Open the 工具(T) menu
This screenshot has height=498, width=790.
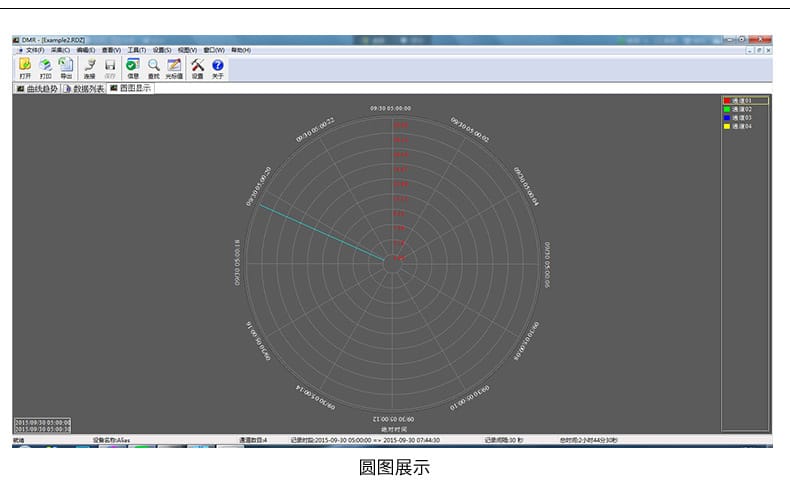[x=136, y=49]
